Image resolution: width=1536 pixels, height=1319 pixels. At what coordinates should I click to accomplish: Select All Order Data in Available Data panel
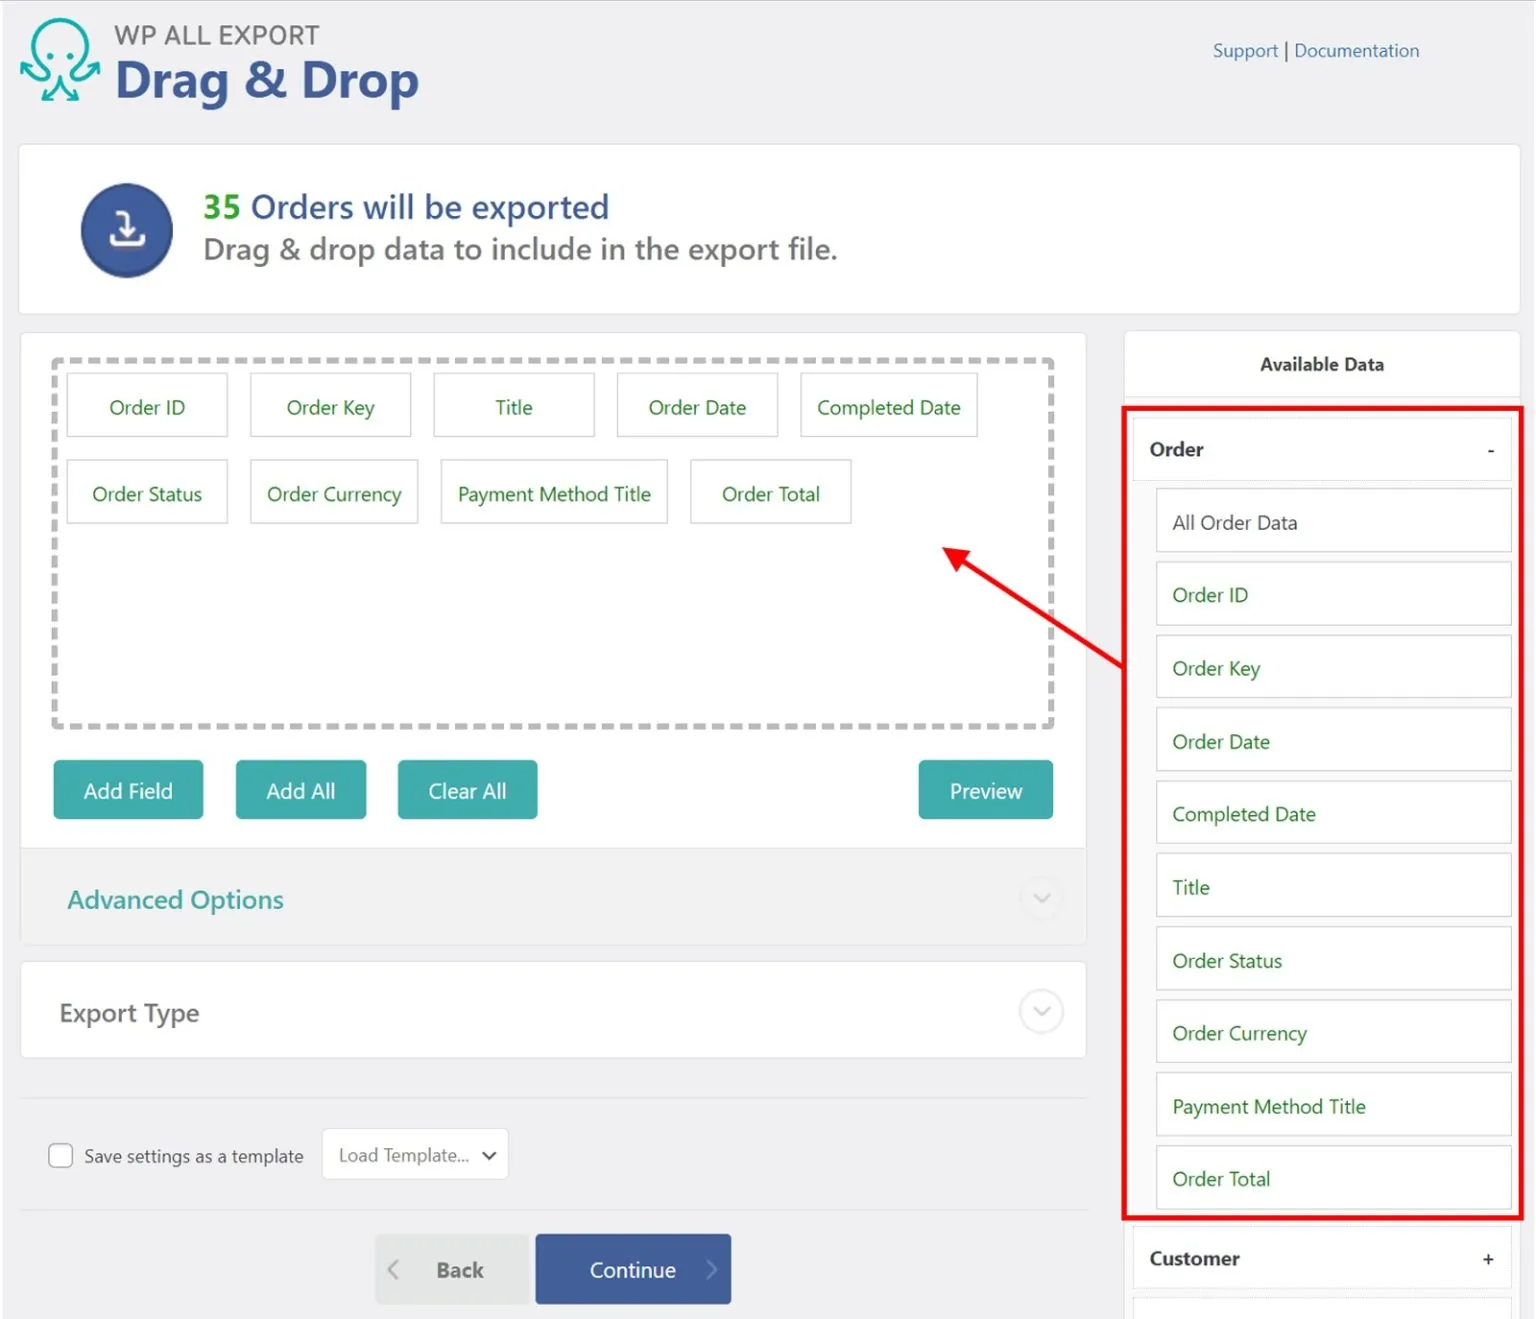pos(1334,521)
